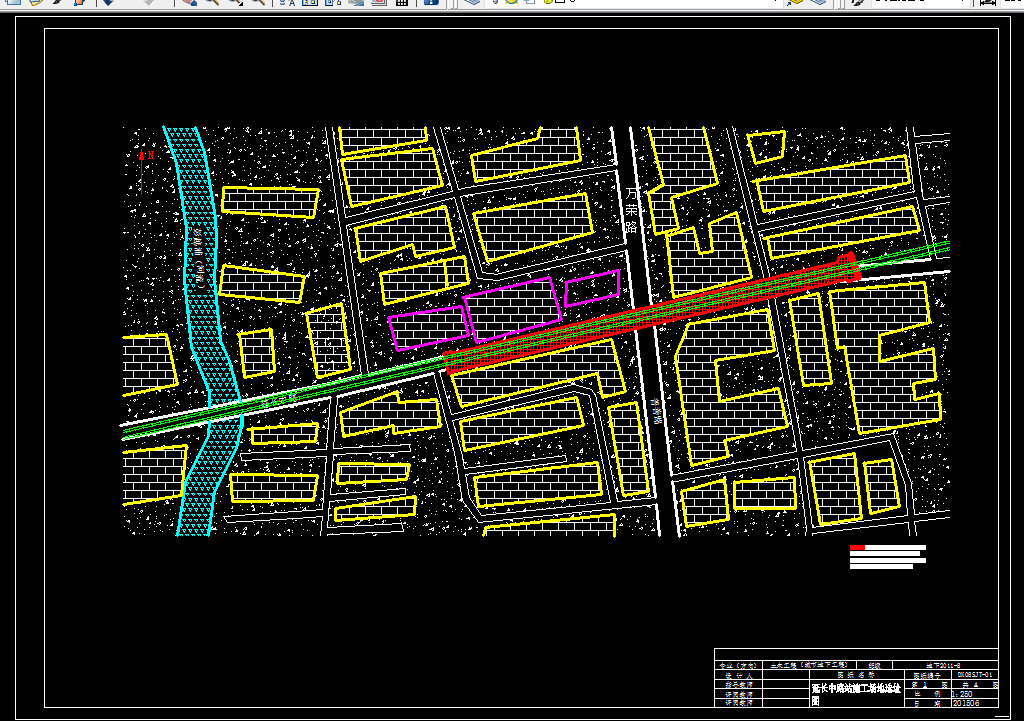Click the legend block below the map
This screenshot has width=1024, height=721.
click(x=888, y=557)
